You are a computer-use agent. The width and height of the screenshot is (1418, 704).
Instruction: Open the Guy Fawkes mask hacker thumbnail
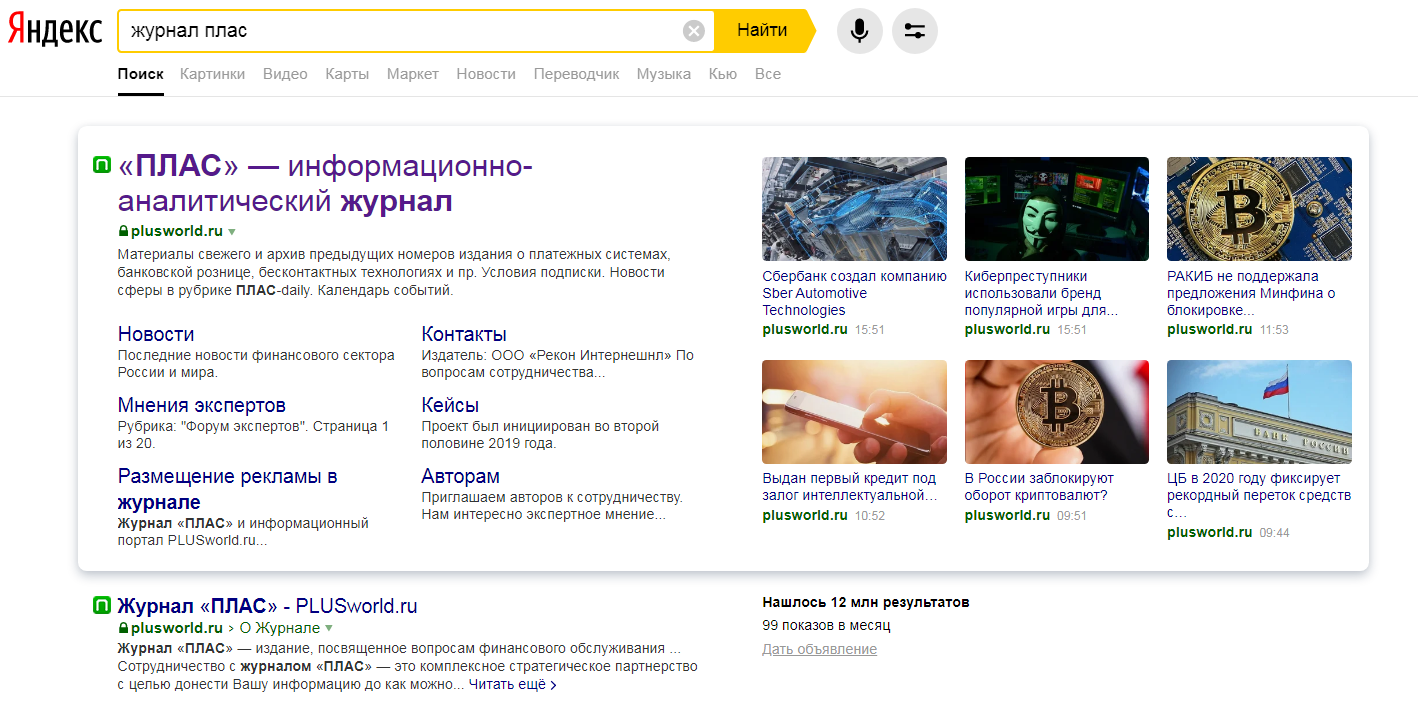pos(1057,209)
